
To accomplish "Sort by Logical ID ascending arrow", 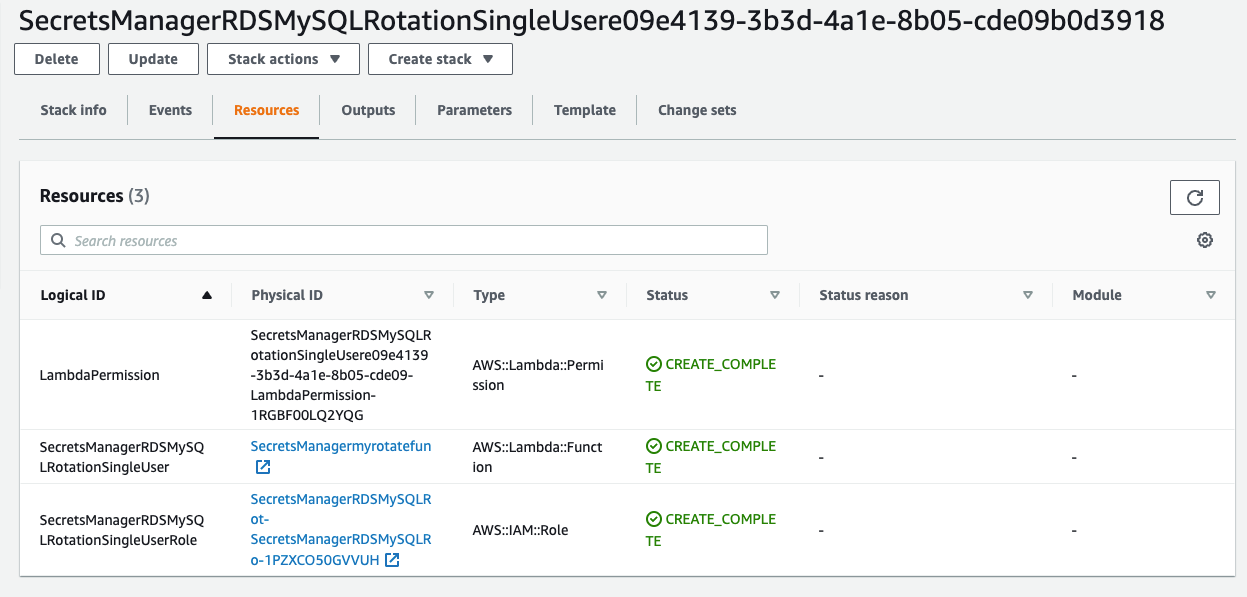I will pyautogui.click(x=207, y=295).
